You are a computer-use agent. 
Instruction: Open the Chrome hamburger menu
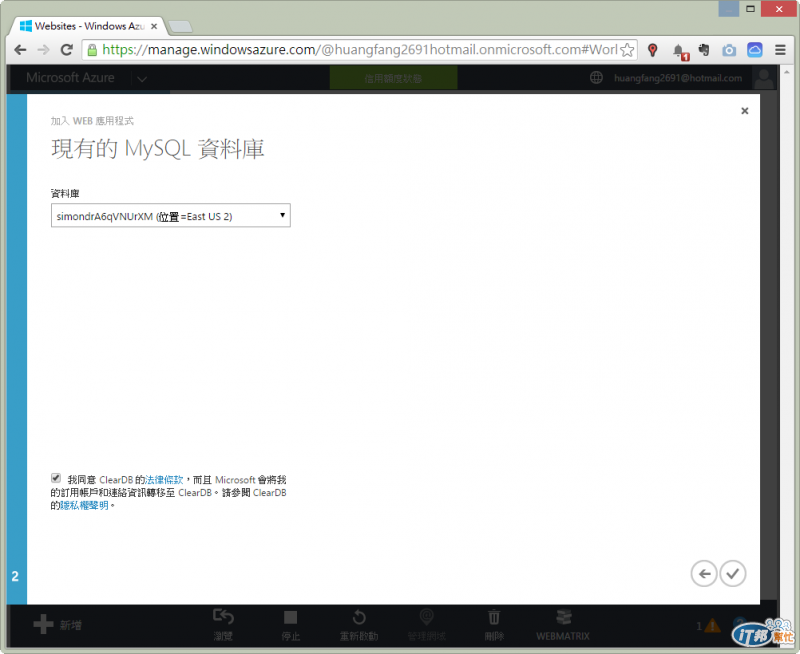coord(780,50)
